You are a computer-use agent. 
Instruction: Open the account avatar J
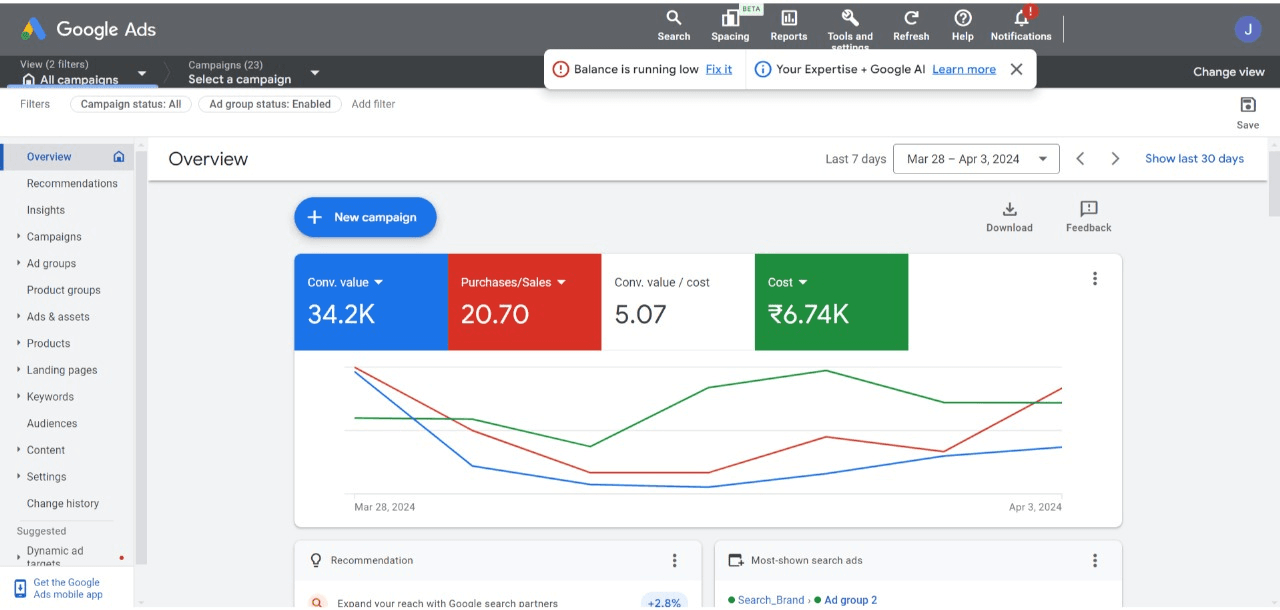(x=1248, y=29)
